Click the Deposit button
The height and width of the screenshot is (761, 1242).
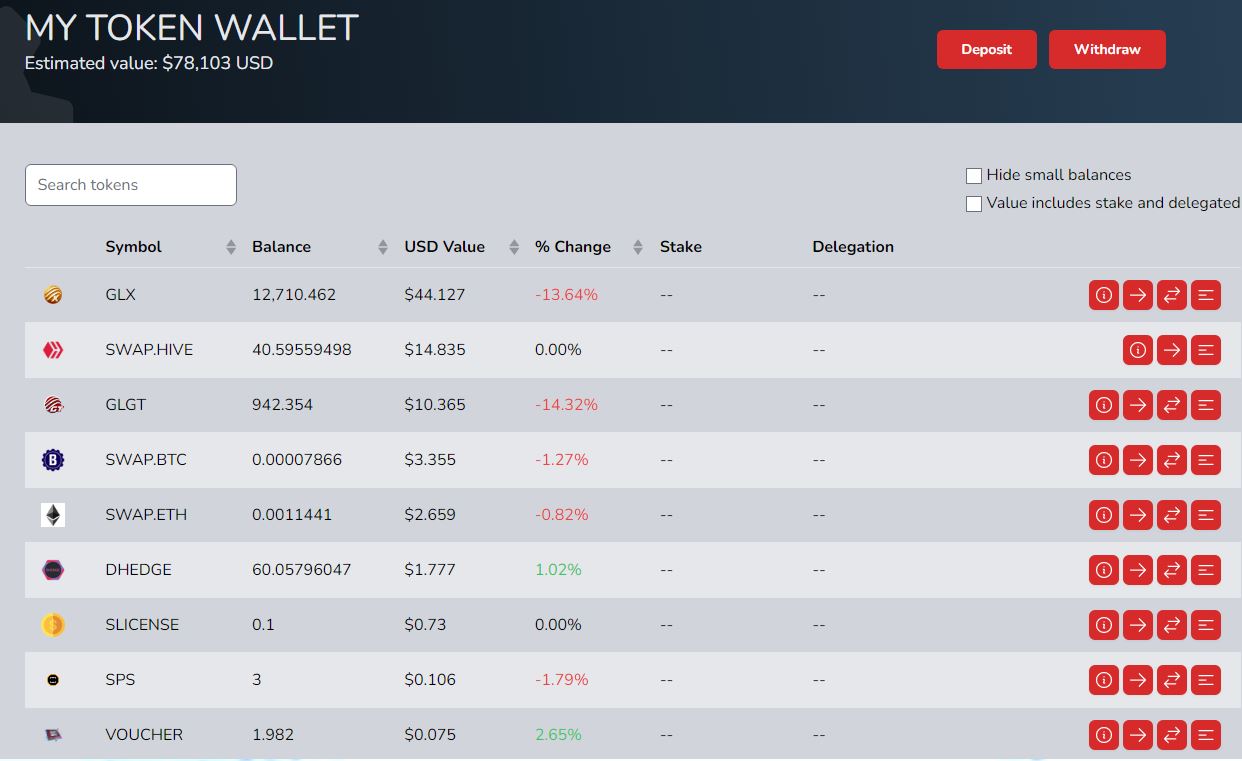point(987,49)
